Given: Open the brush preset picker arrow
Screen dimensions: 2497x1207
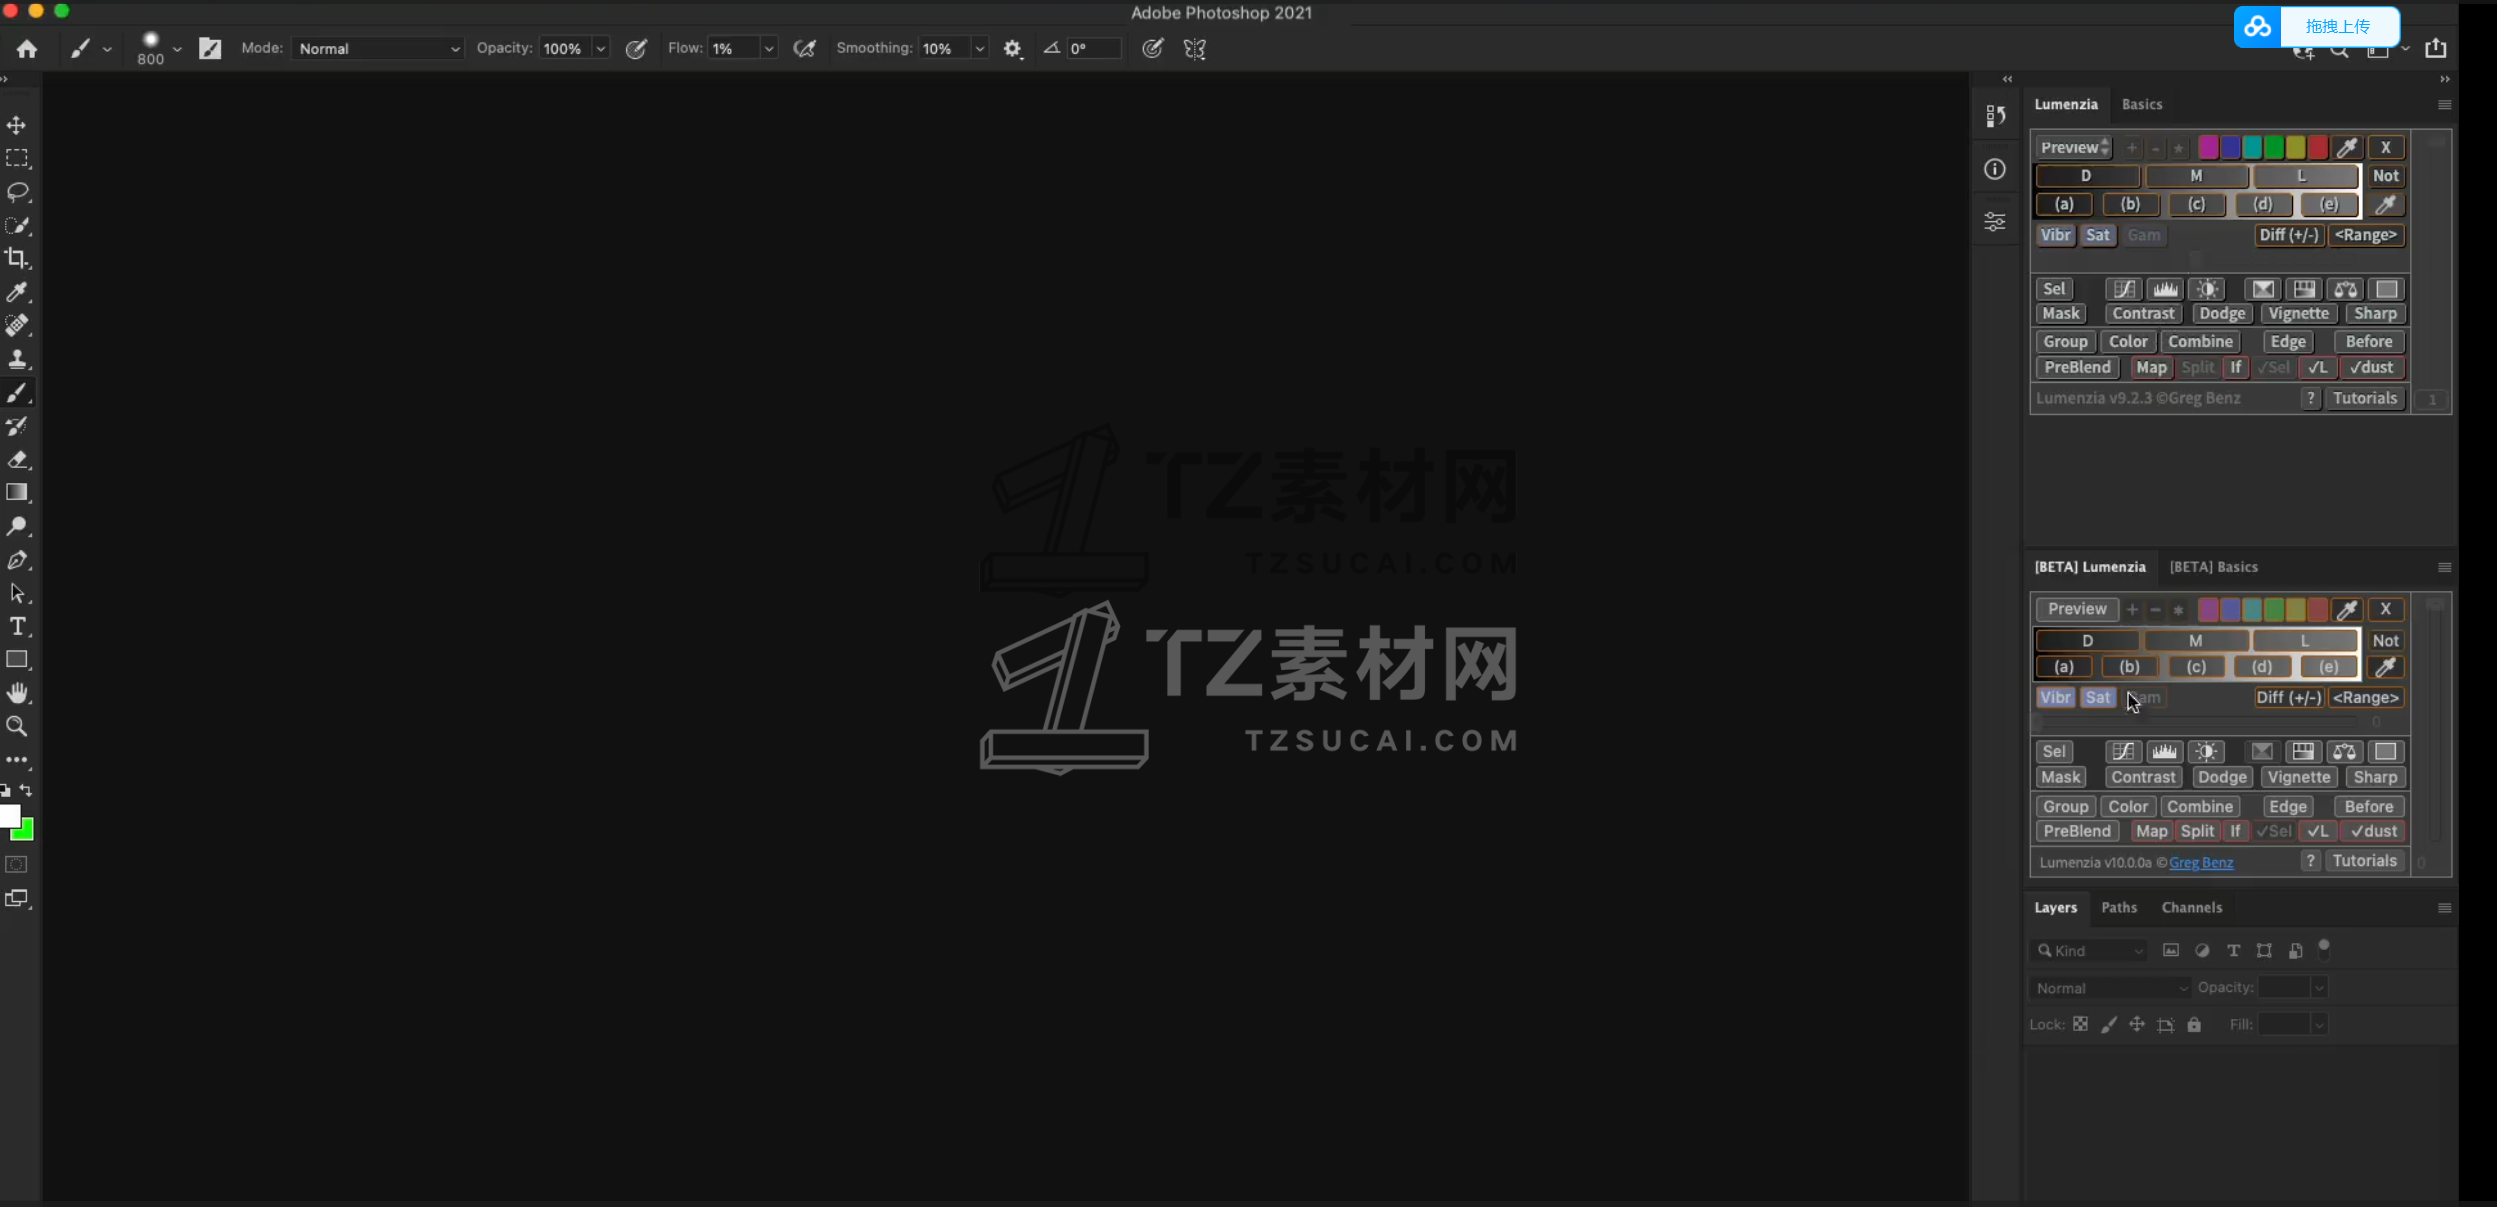Looking at the screenshot, I should tap(177, 49).
